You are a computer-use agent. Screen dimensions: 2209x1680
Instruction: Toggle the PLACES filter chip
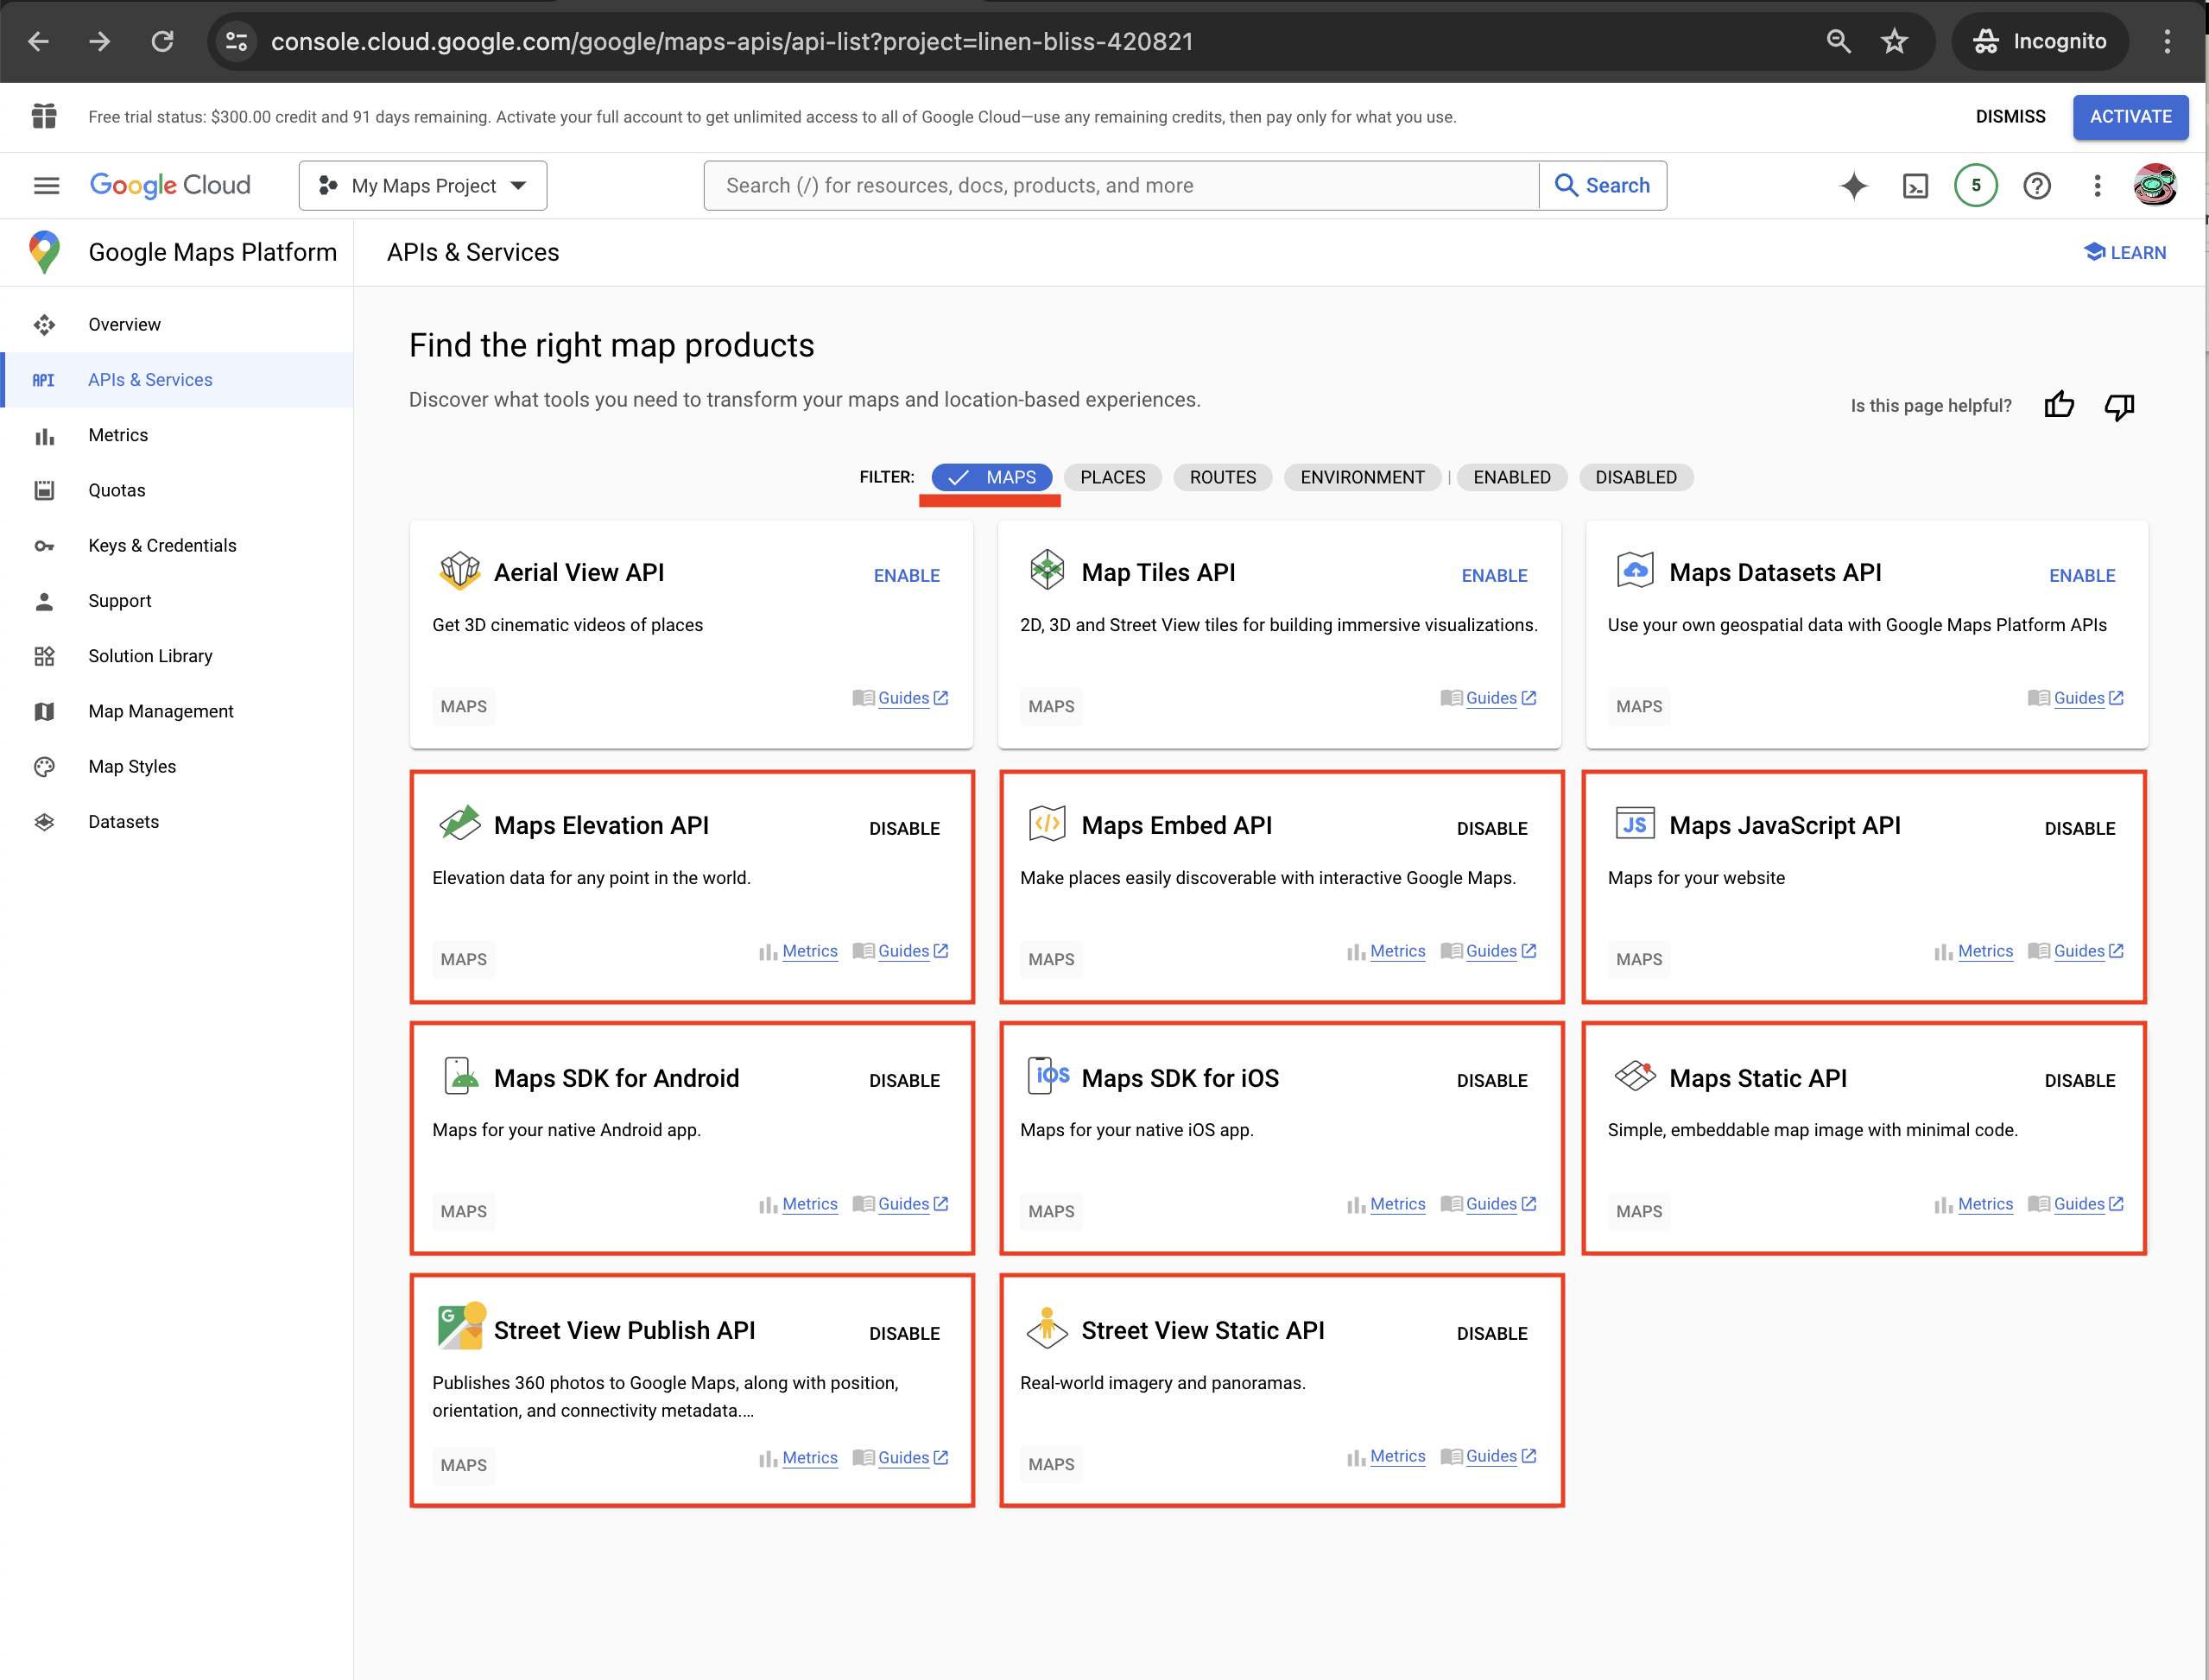[1112, 477]
